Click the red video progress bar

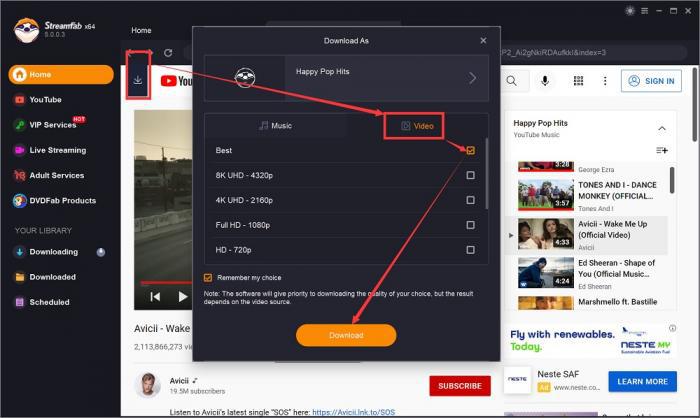click(166, 283)
